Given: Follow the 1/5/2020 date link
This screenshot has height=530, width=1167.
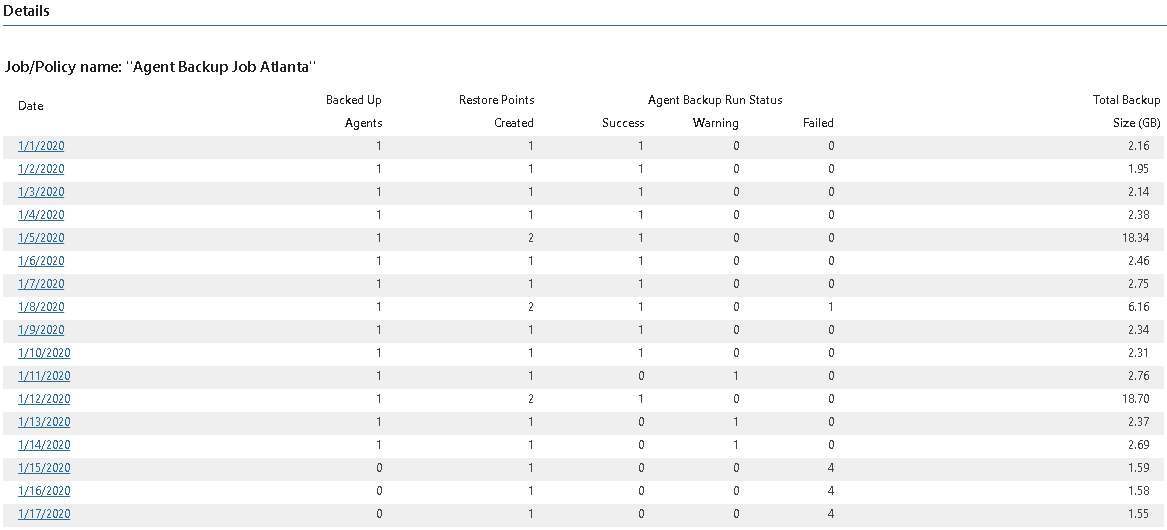Looking at the screenshot, I should (41, 238).
